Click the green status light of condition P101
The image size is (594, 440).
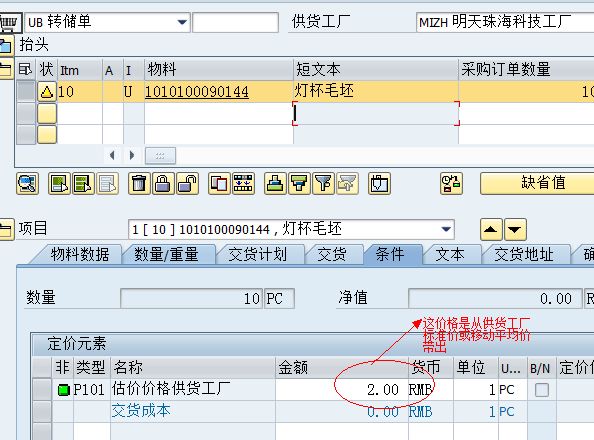pyautogui.click(x=64, y=390)
